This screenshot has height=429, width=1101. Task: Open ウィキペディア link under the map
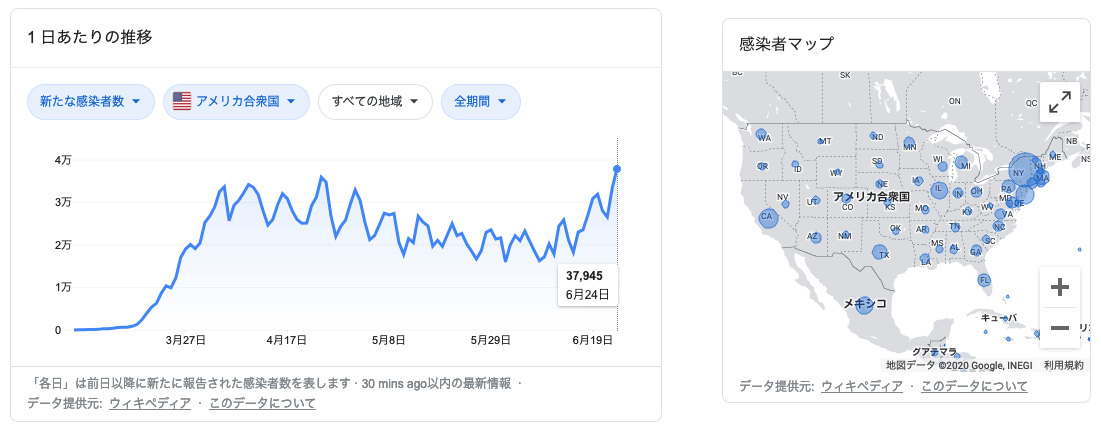click(x=861, y=386)
